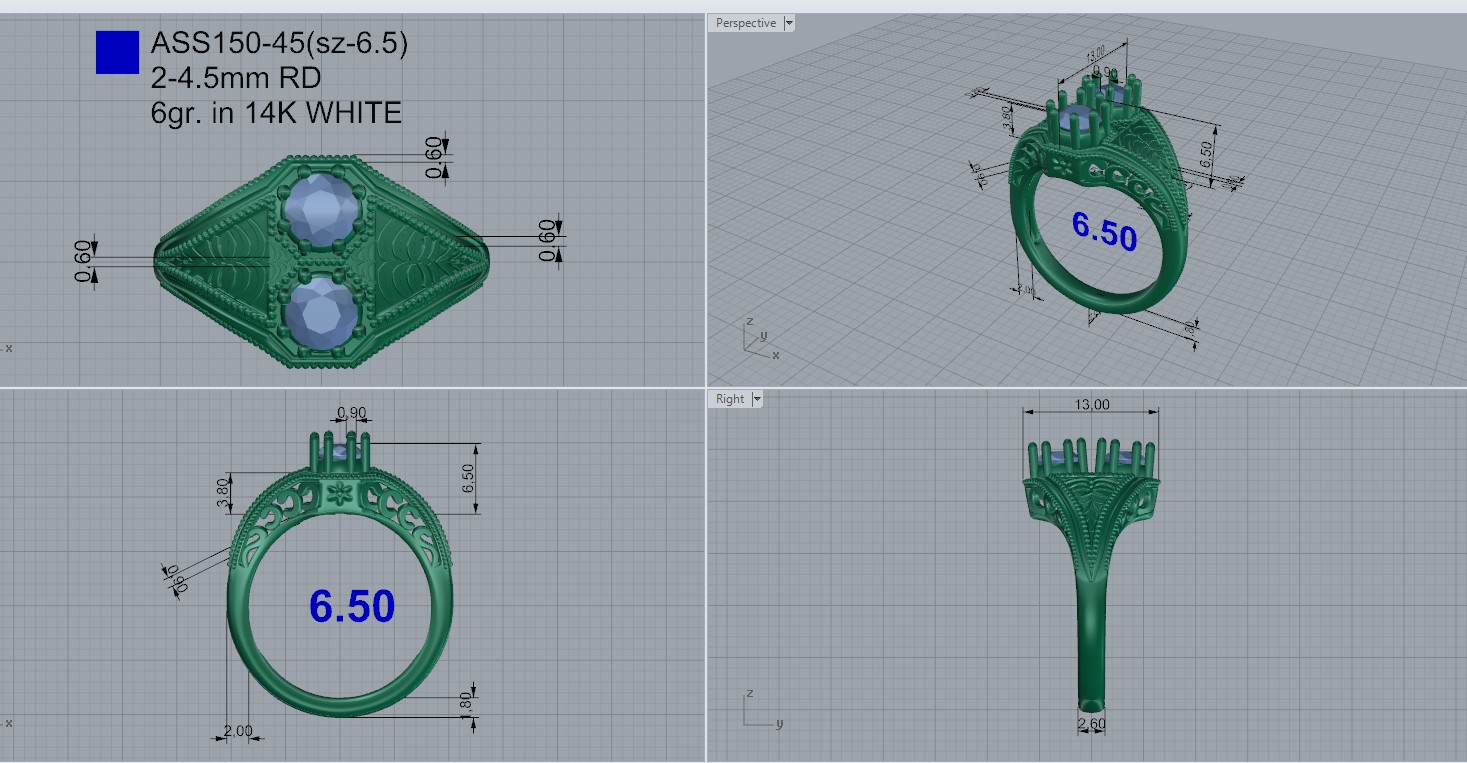This screenshot has height=763, width=1467.
Task: Select the '3,80' dimension in front view
Action: 224,492
